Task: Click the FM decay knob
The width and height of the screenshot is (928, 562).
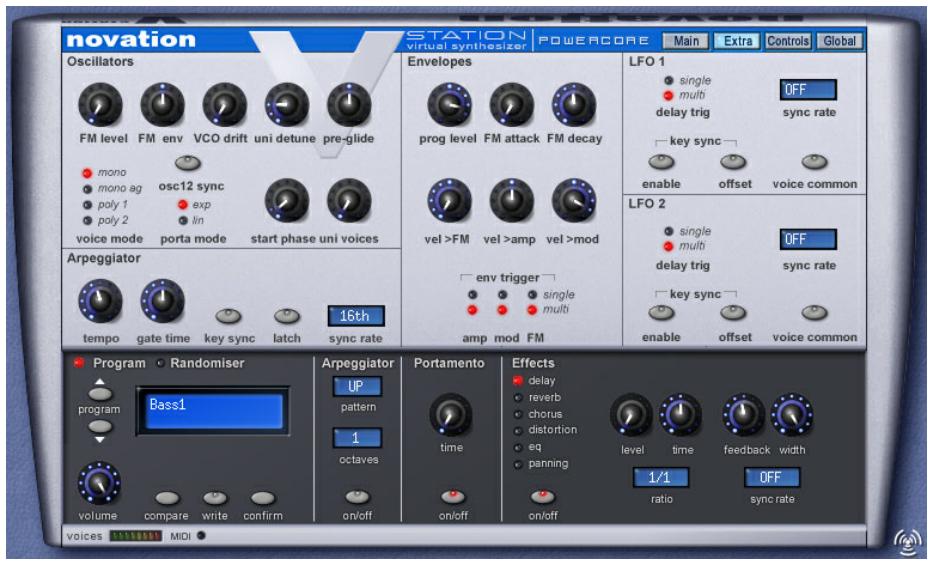Action: 574,104
